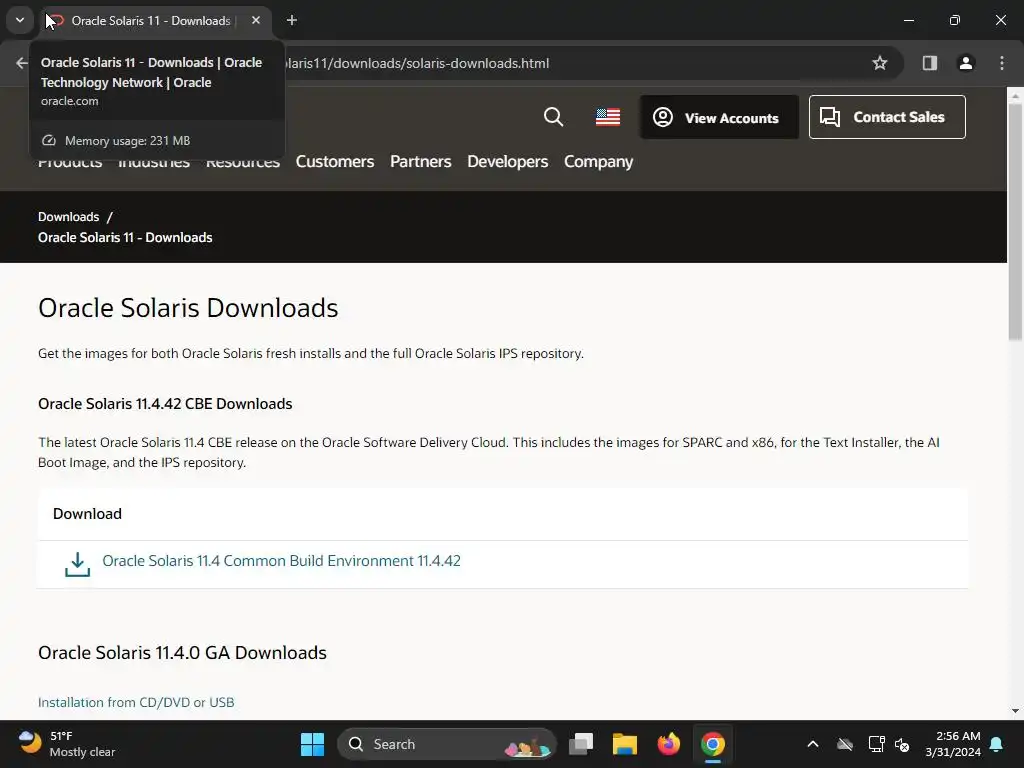Open the weather widget in taskbar

click(x=66, y=744)
